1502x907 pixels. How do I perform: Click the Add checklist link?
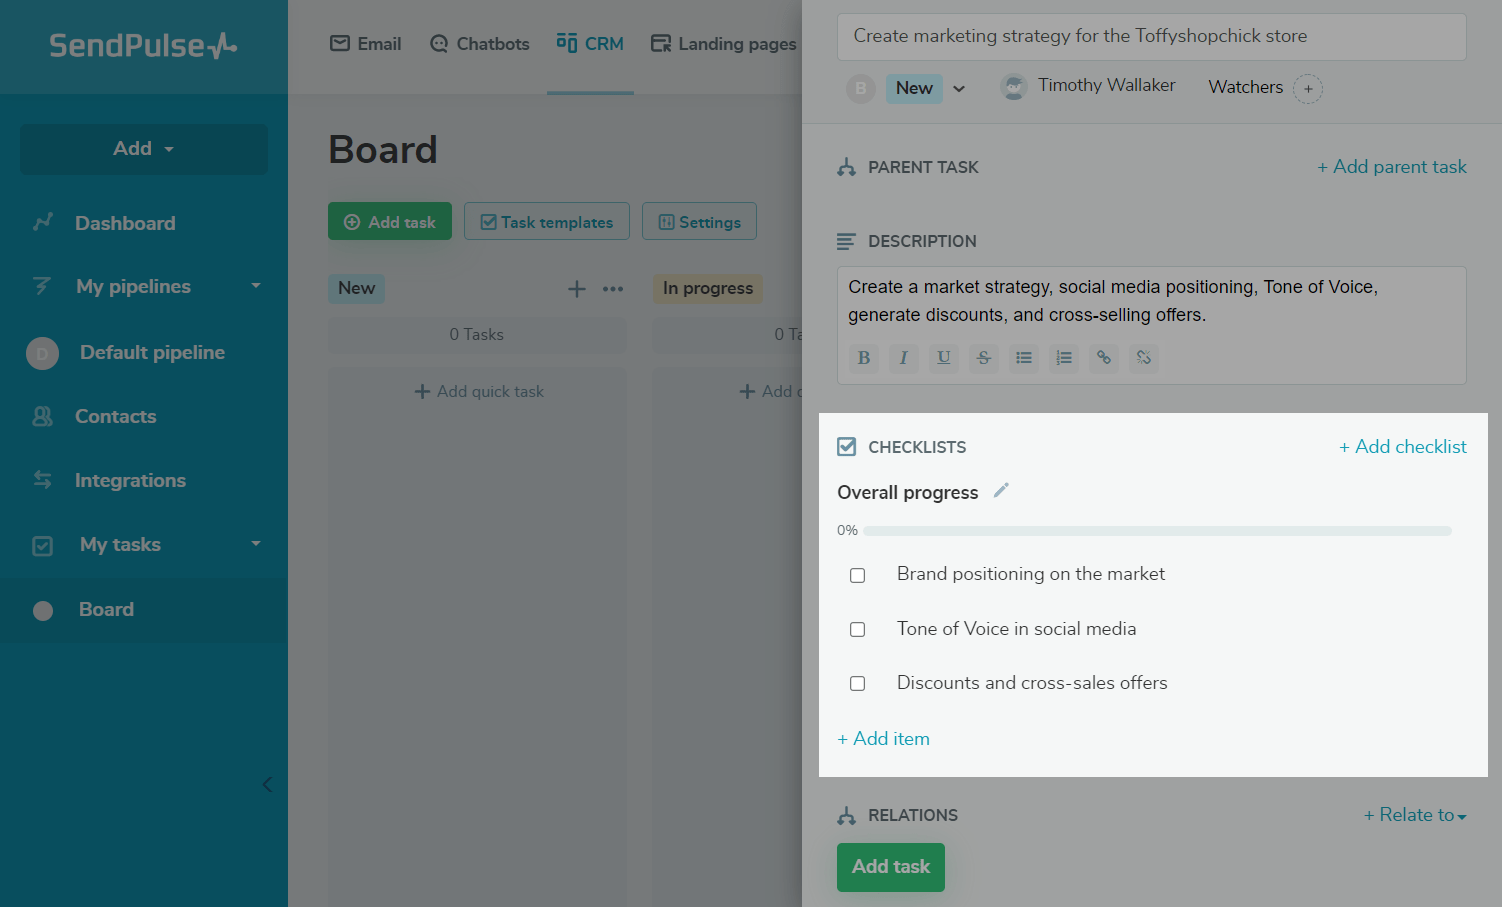pos(1403,447)
